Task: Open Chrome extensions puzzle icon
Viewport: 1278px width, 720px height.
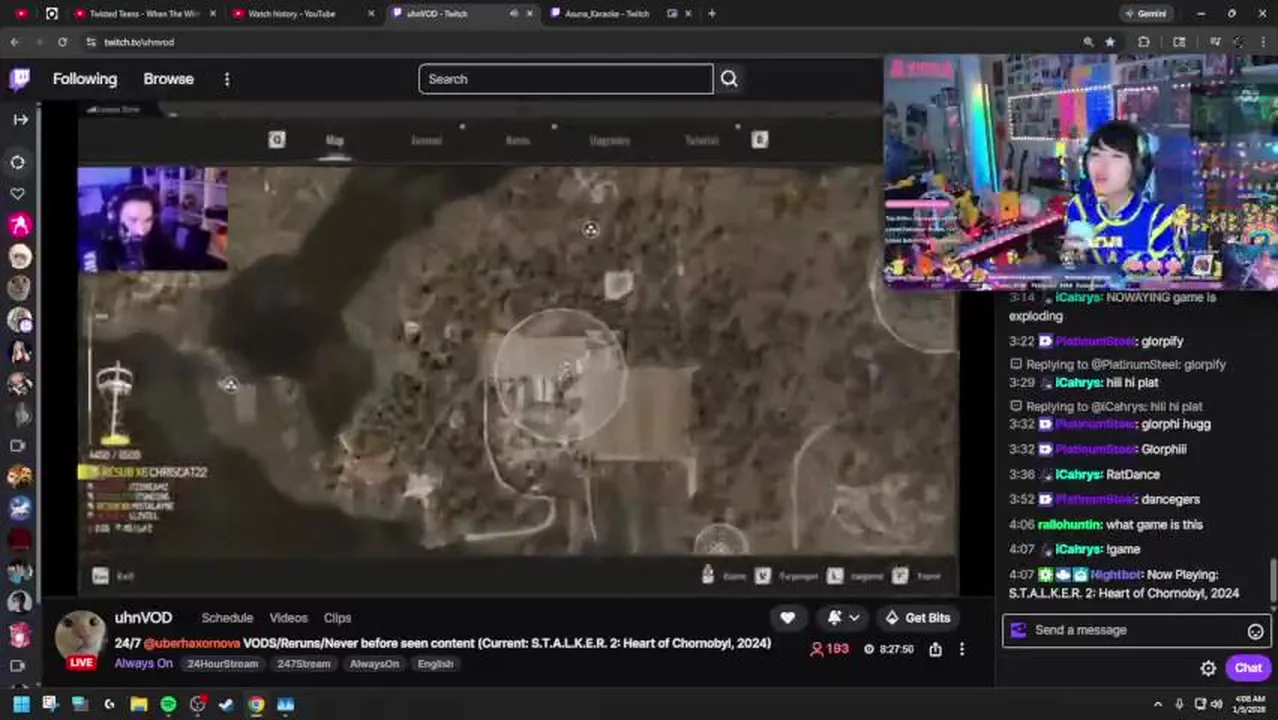Action: tap(1144, 42)
